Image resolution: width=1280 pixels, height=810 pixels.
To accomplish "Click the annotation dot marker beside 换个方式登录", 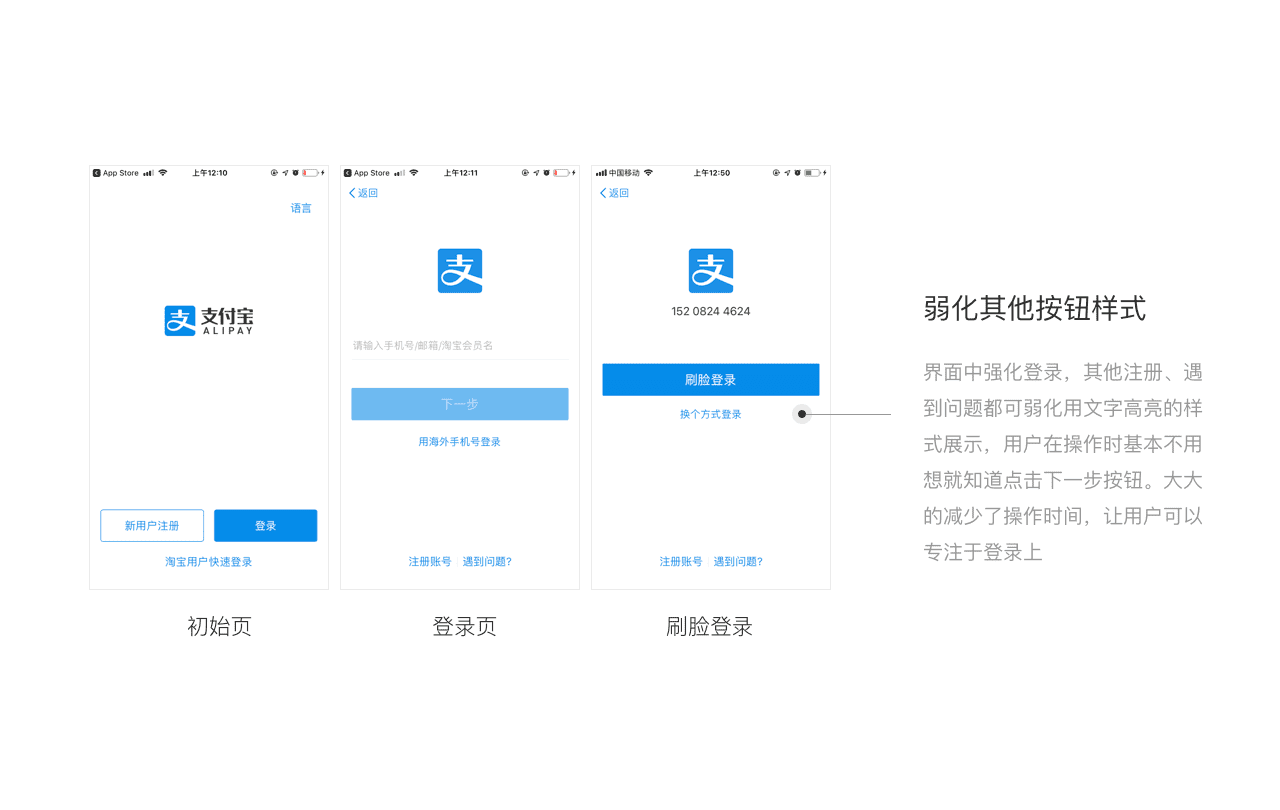I will point(802,414).
